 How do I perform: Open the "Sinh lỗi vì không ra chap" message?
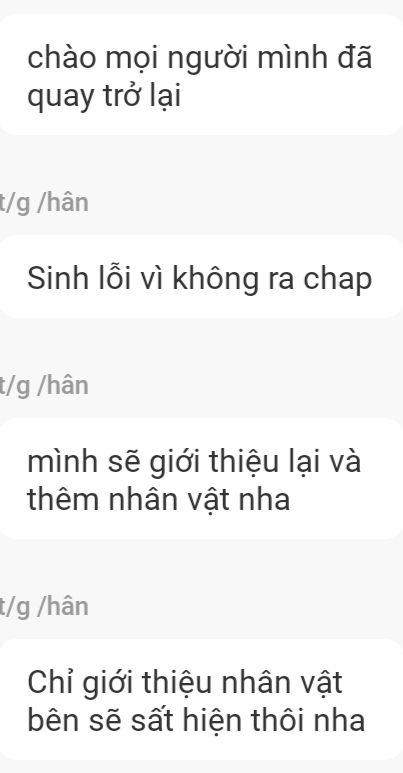pyautogui.click(x=200, y=277)
